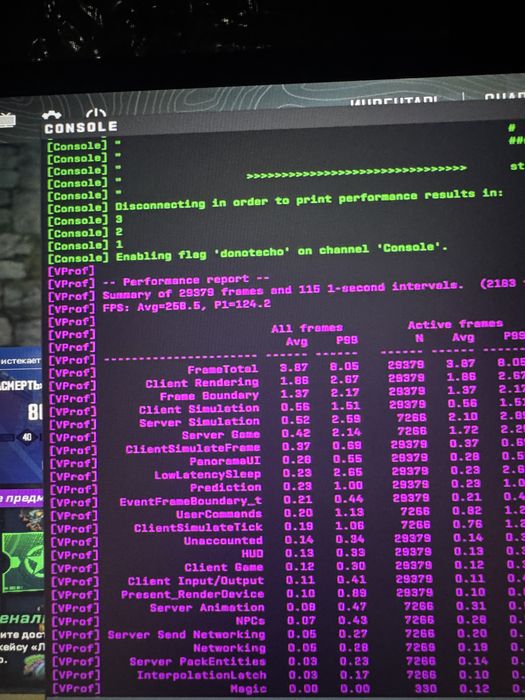Click the PanoramaUI row label

click(225, 461)
